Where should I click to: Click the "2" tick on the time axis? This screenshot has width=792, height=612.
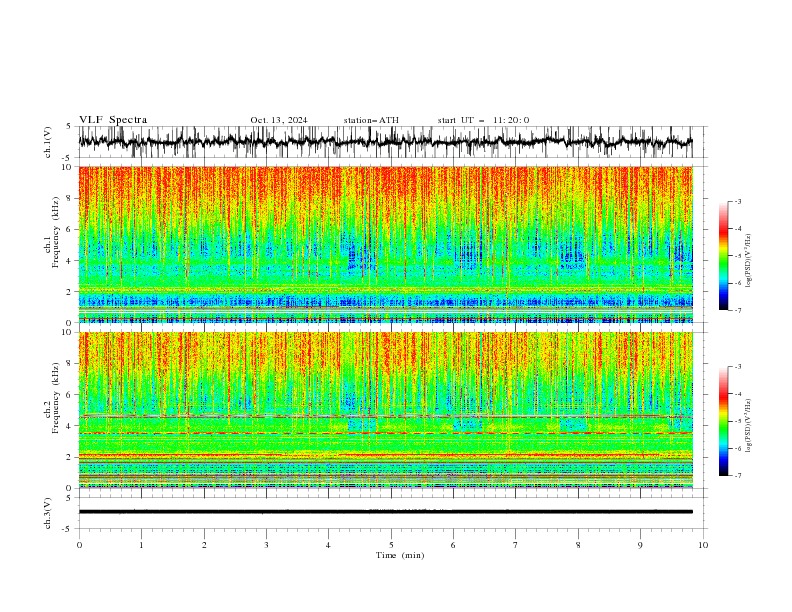204,545
